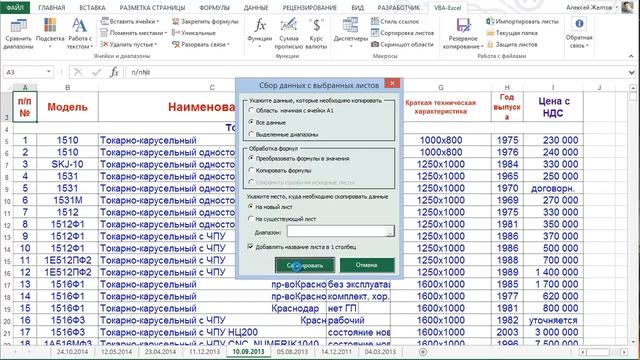
Task: Collapse the ribbon with the arrow
Action: click(x=631, y=56)
